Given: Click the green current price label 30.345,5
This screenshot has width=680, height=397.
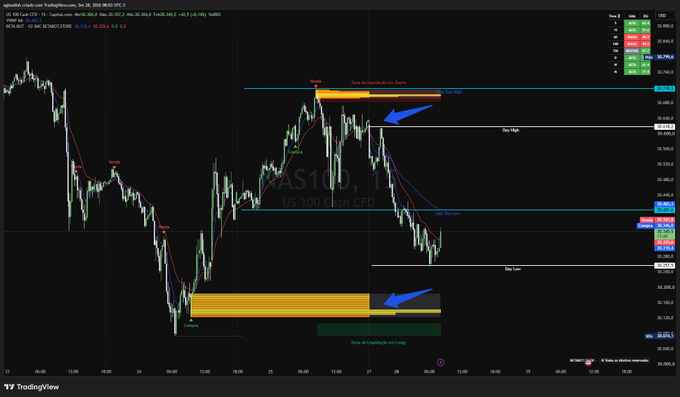Looking at the screenshot, I should [664, 233].
